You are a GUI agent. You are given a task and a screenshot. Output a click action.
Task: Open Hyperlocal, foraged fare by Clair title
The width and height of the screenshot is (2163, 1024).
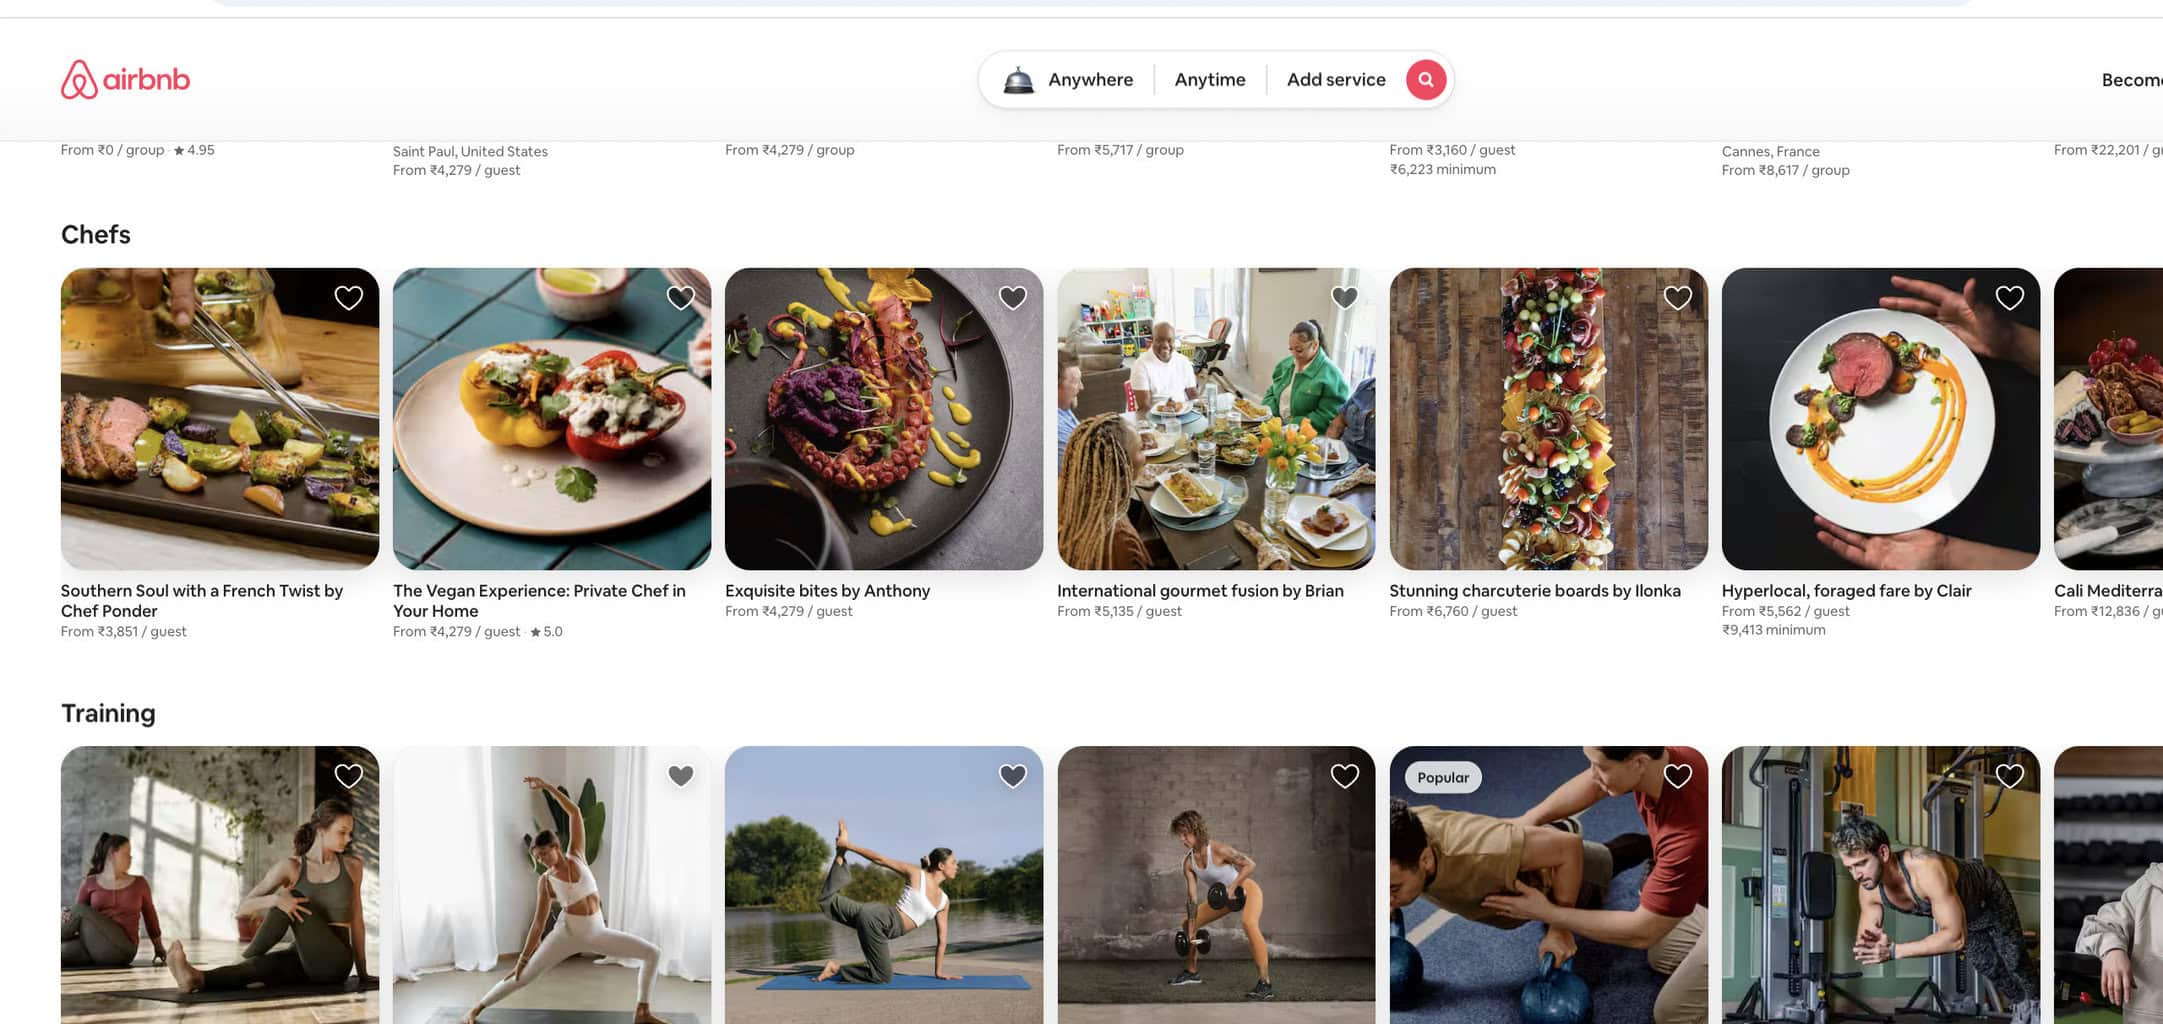click(x=1846, y=591)
